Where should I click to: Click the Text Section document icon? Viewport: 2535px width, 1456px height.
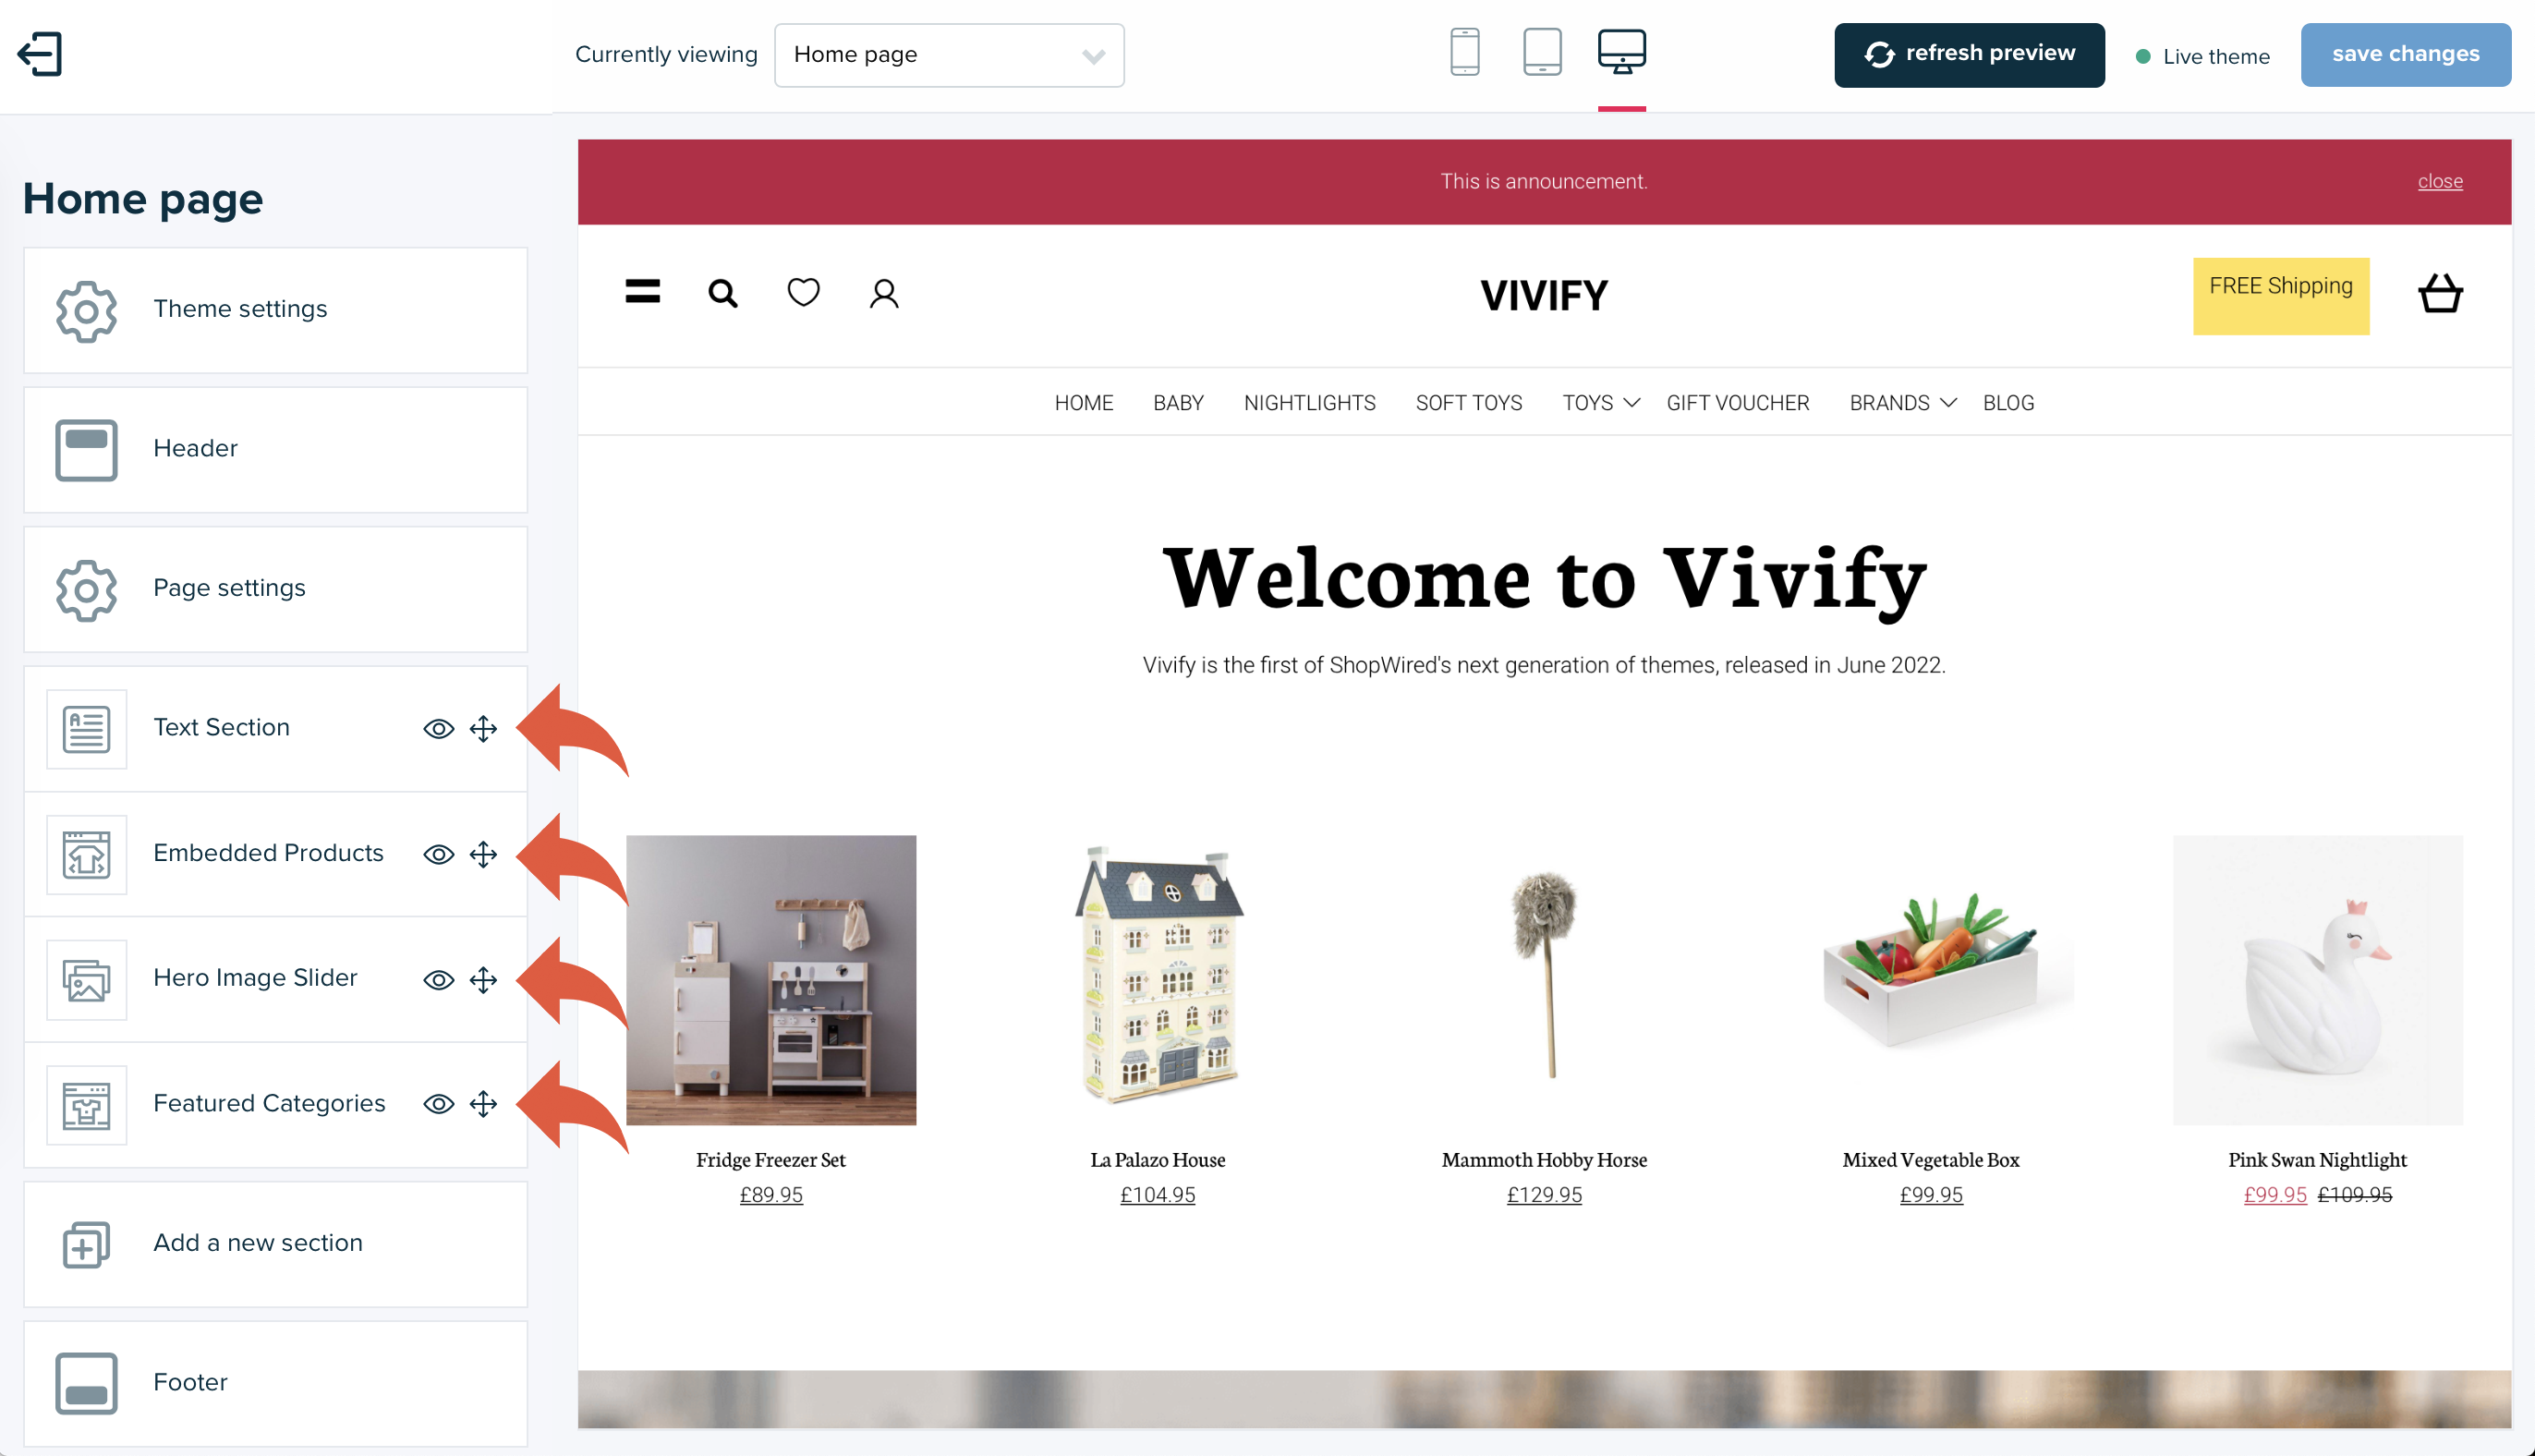85,726
